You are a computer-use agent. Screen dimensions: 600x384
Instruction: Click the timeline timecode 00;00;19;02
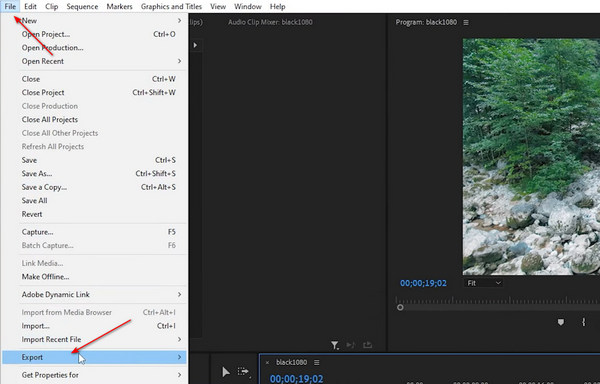[x=297, y=379]
